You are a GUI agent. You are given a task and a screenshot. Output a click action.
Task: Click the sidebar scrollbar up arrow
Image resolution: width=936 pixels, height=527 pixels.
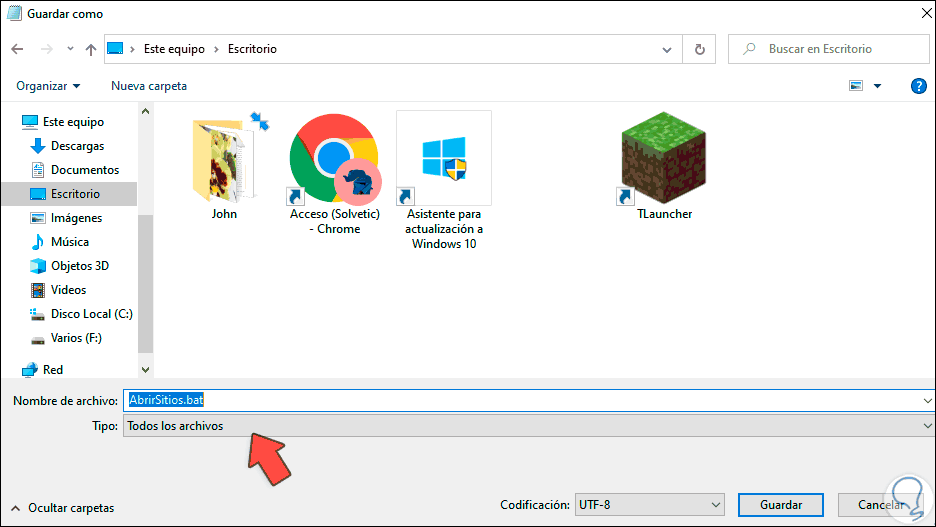pyautogui.click(x=145, y=112)
